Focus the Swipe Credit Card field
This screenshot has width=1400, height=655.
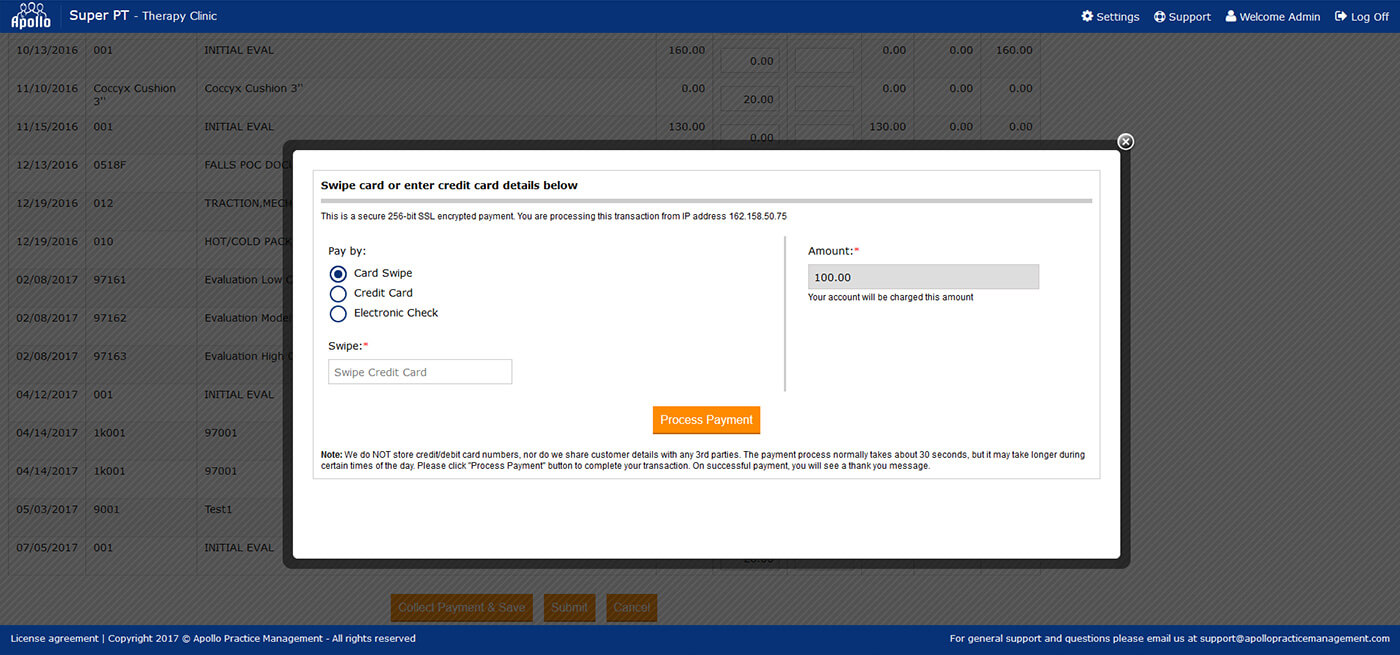[x=420, y=372]
